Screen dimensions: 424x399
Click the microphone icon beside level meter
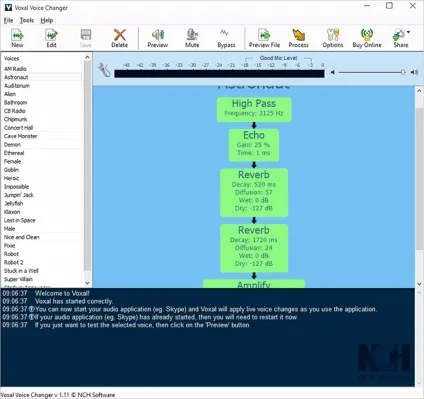click(104, 70)
